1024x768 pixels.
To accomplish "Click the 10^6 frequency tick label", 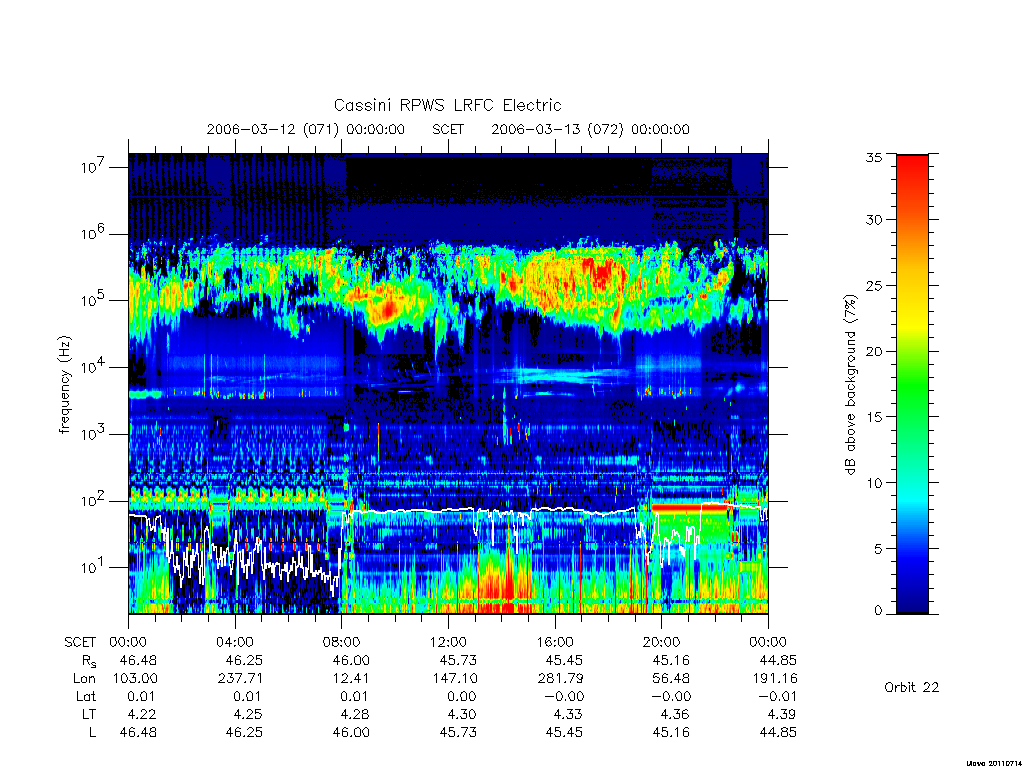I will (x=94, y=234).
